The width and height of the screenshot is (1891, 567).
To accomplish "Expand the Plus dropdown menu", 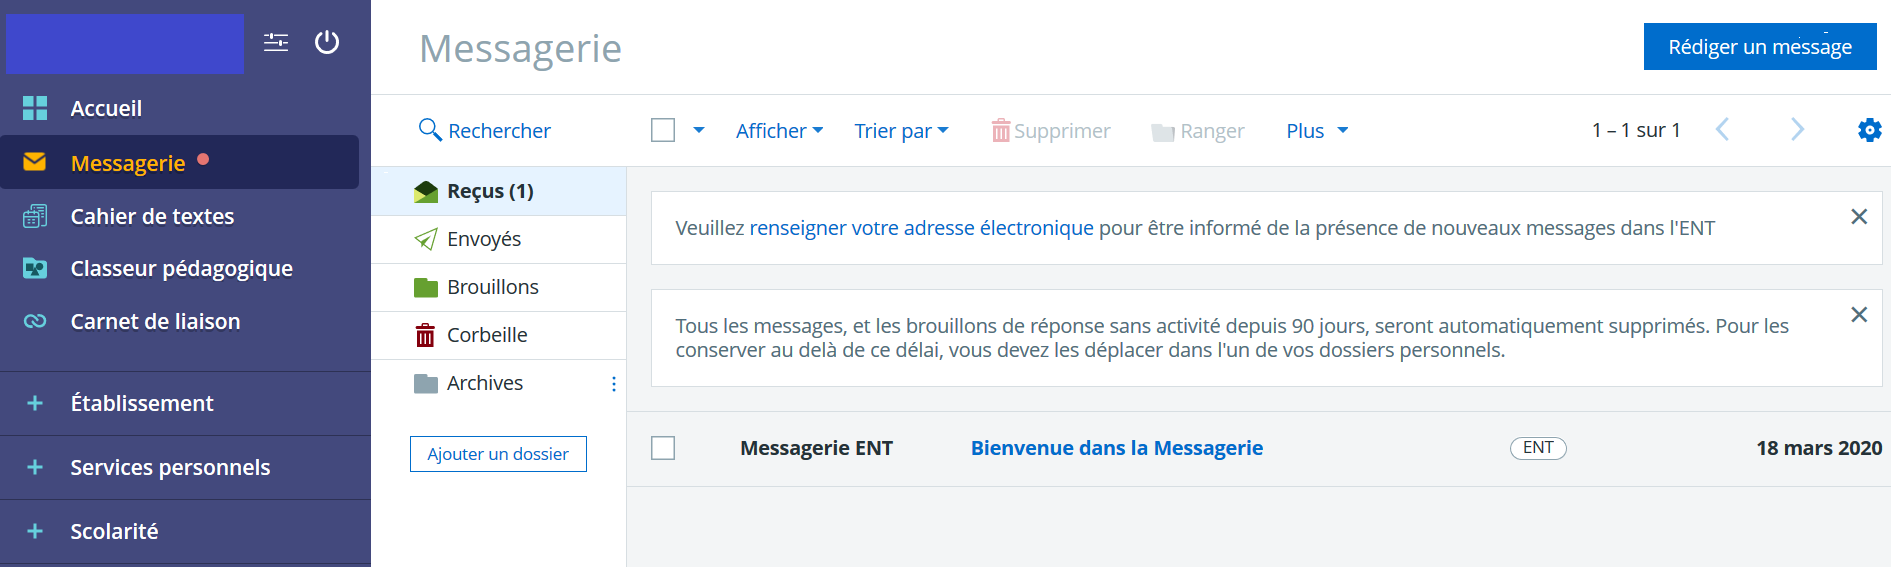I will 1317,131.
